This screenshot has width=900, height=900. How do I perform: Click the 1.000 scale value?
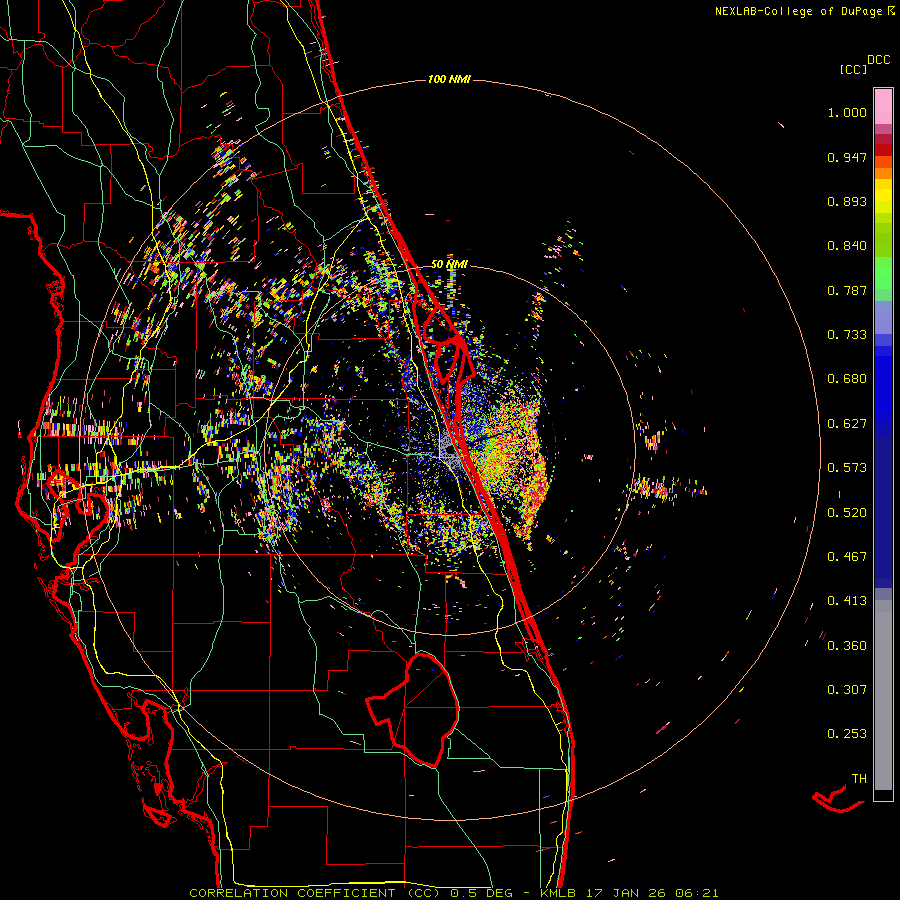click(847, 112)
